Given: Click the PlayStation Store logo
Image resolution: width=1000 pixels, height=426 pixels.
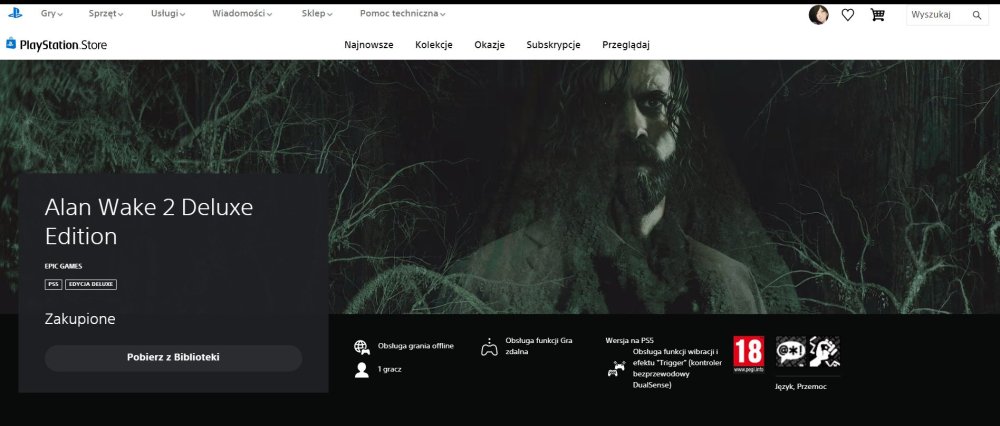Looking at the screenshot, I should tap(57, 45).
